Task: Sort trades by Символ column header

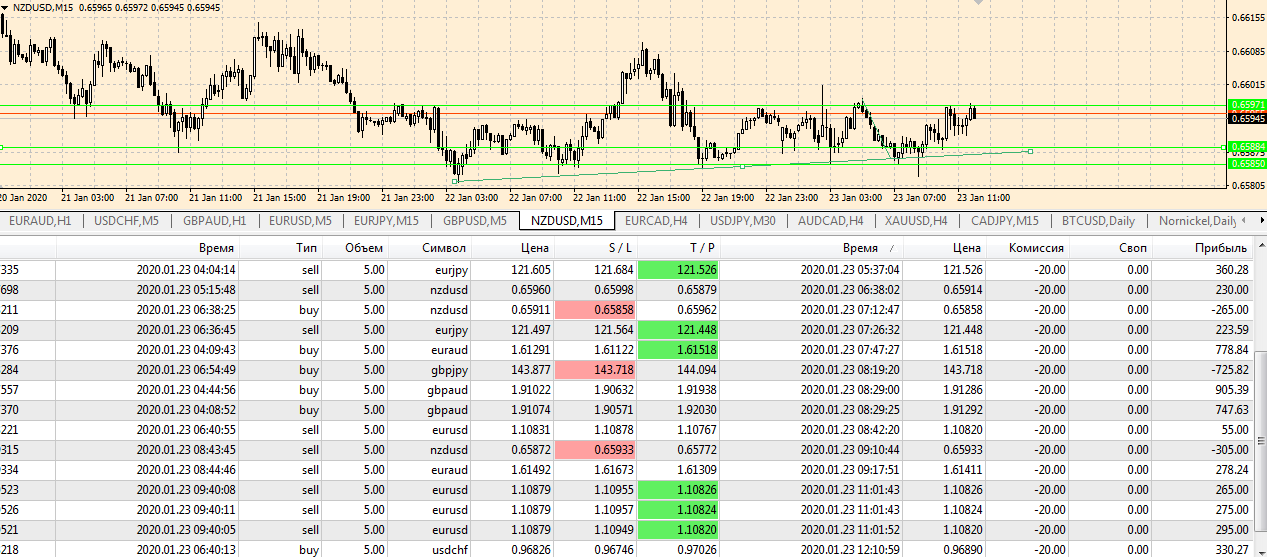Action: pos(444,248)
